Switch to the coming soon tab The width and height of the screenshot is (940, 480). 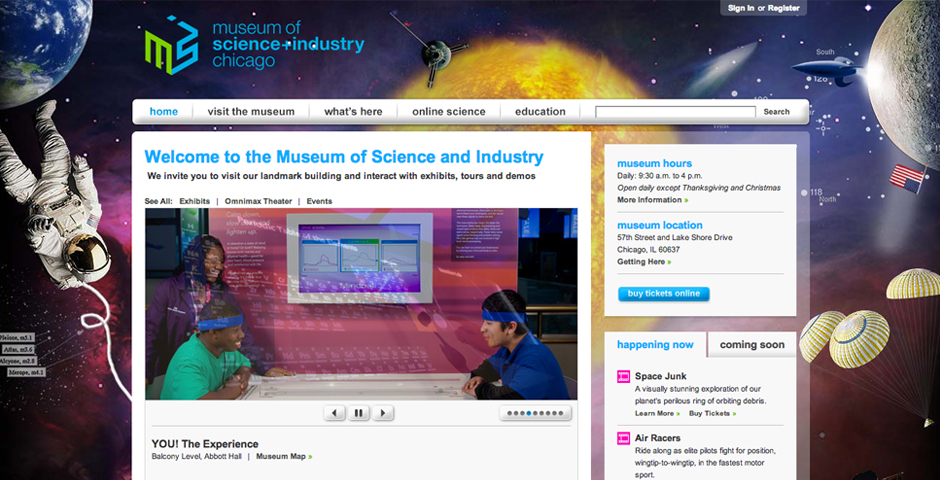tap(752, 345)
